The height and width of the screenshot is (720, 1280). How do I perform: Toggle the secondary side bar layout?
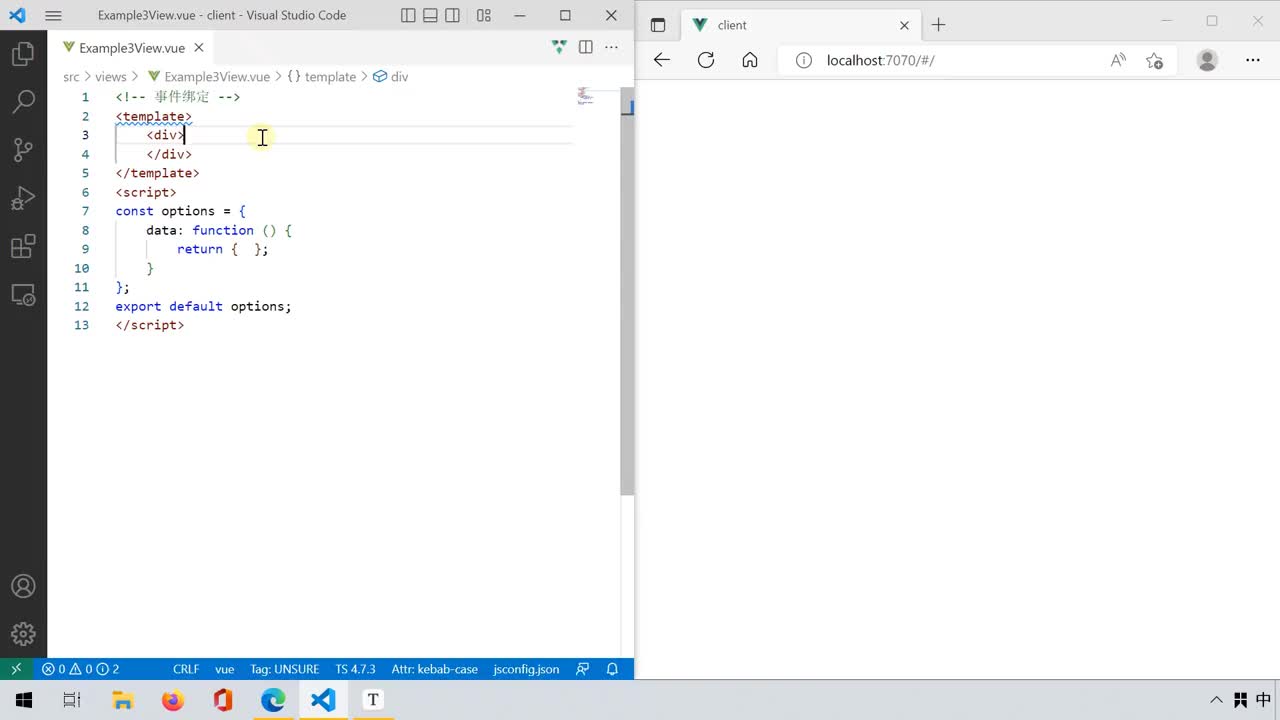coord(453,16)
